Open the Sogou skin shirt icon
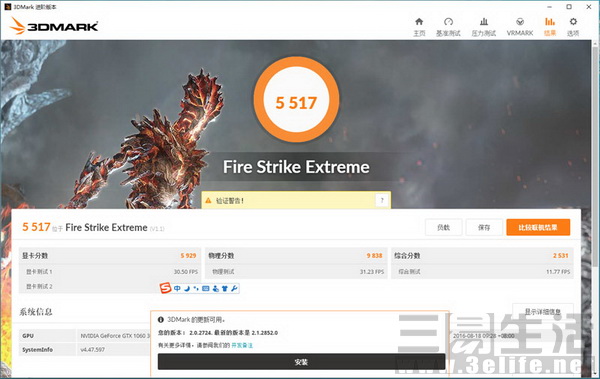This screenshot has width=600, height=379. click(x=225, y=288)
